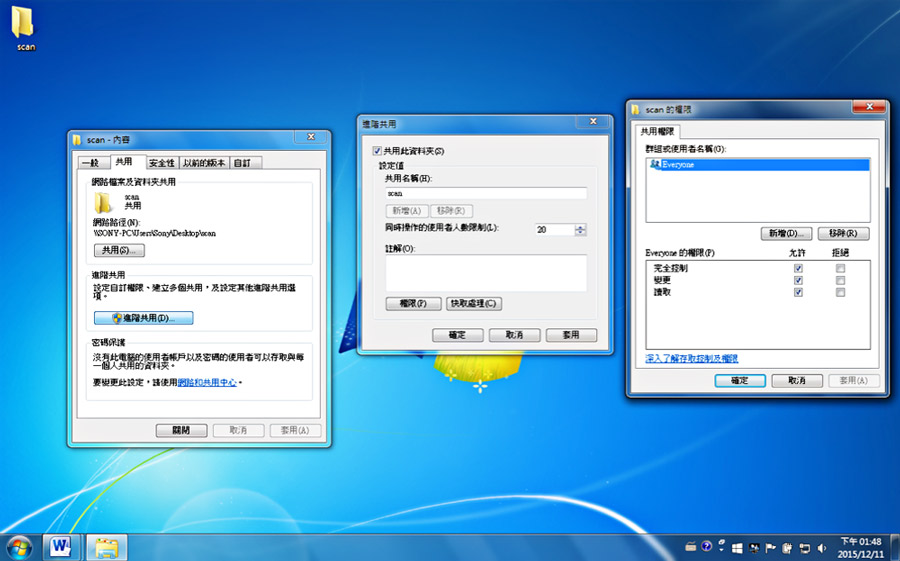This screenshot has height=561, width=900.
Task: Click the Caching (快取處理) button
Action: click(x=474, y=303)
